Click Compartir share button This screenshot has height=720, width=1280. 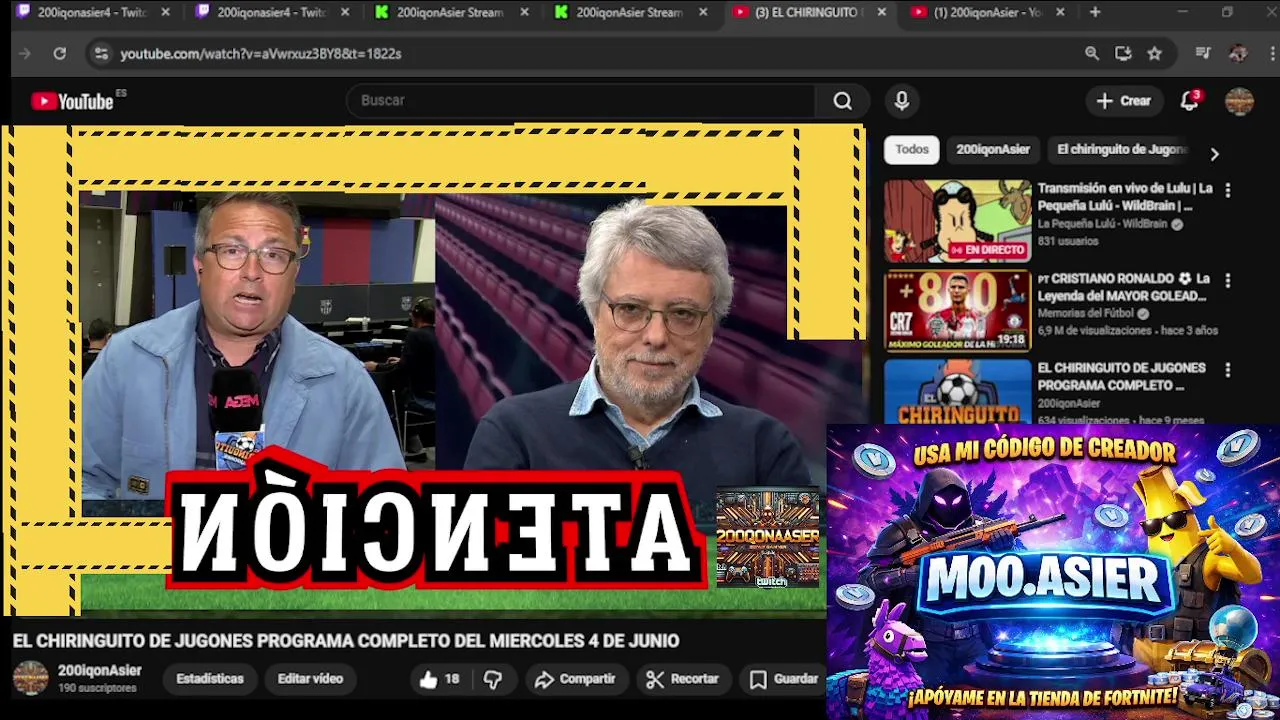(x=575, y=679)
